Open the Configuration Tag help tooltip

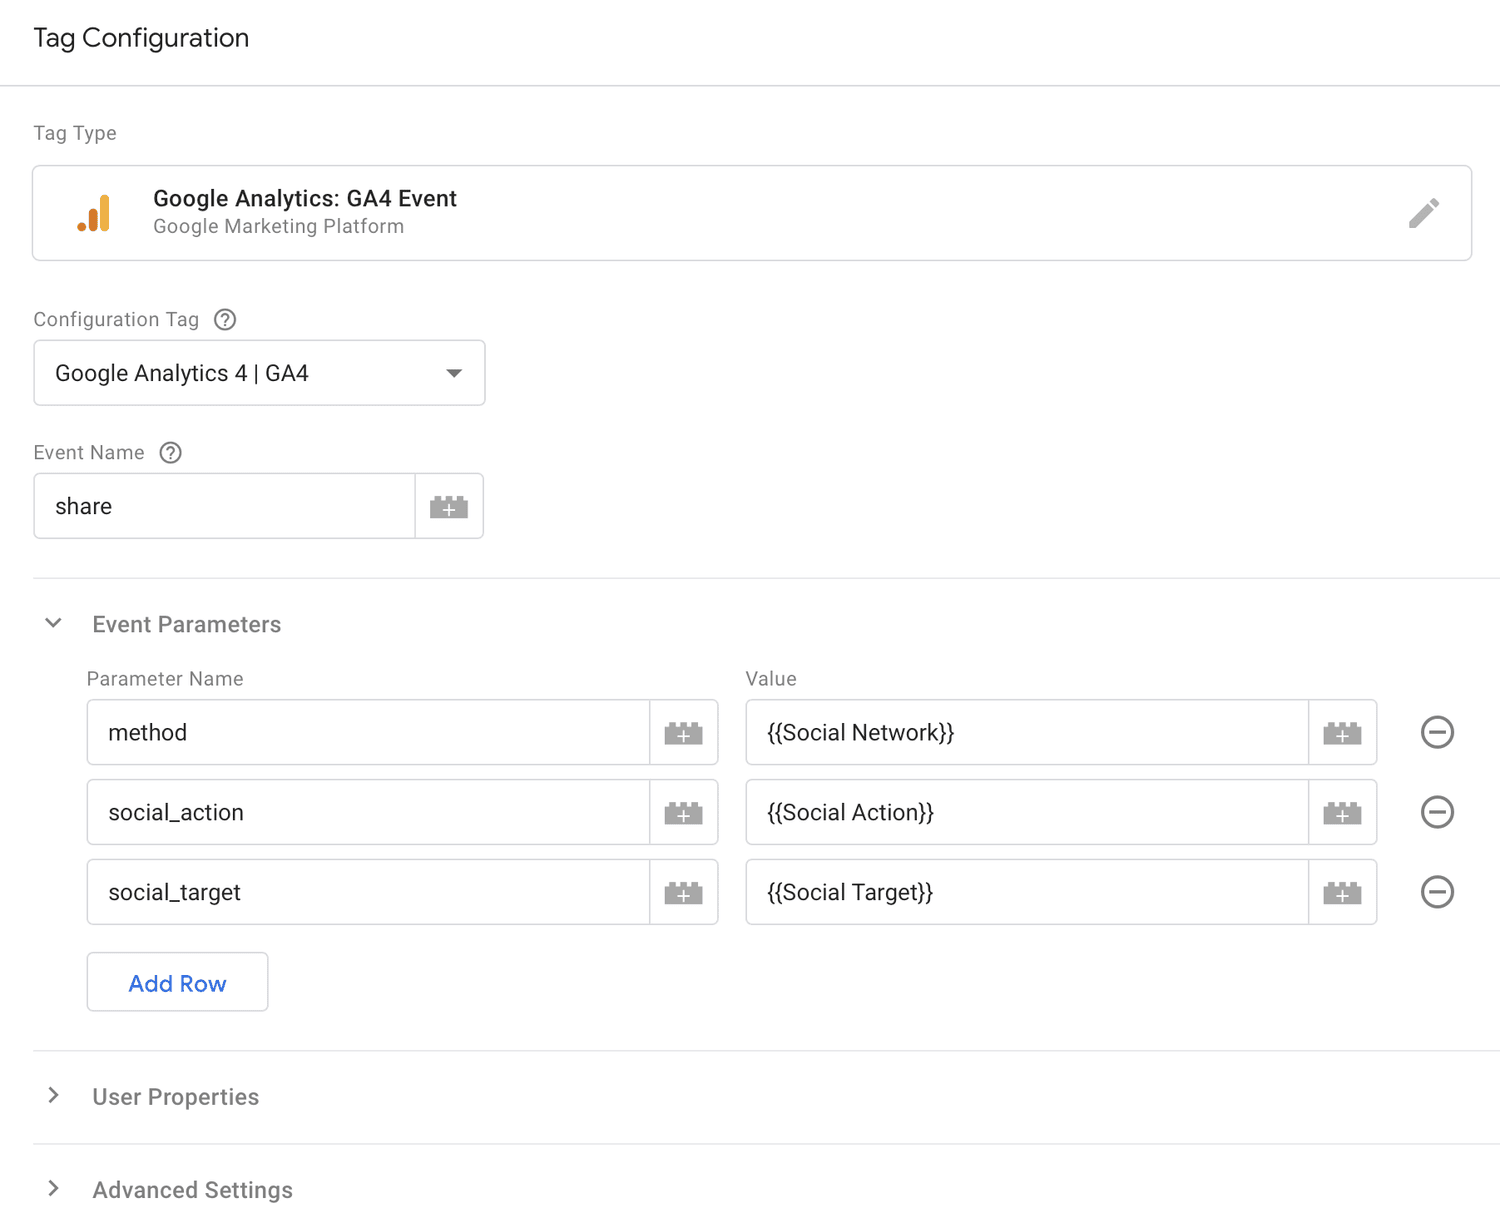pos(224,319)
